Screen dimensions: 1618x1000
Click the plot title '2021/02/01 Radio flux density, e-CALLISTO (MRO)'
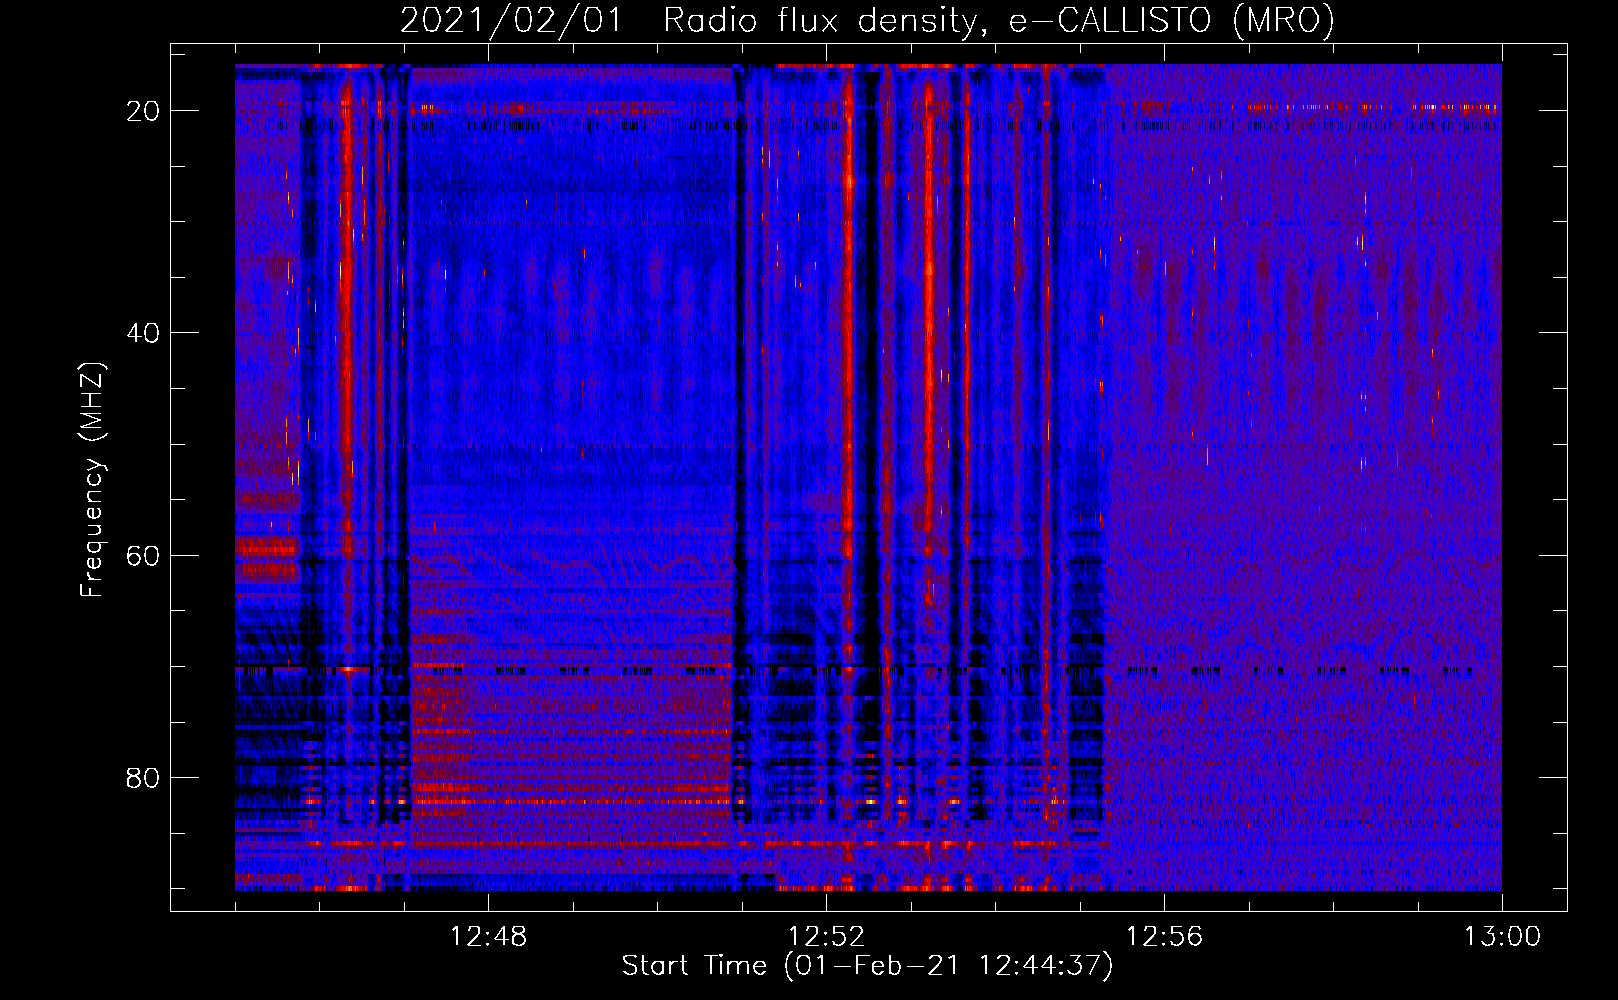(x=867, y=20)
